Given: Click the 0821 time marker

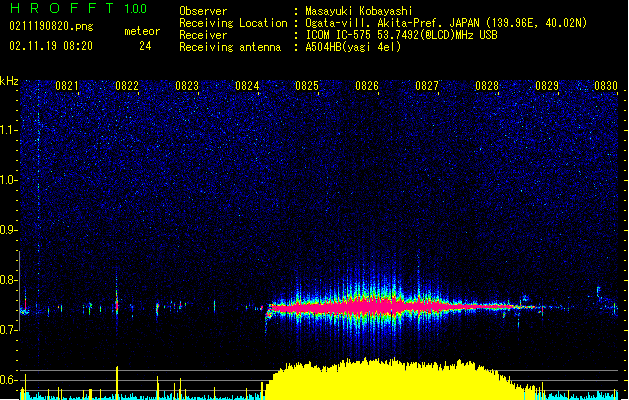Looking at the screenshot, I should click(67, 85).
